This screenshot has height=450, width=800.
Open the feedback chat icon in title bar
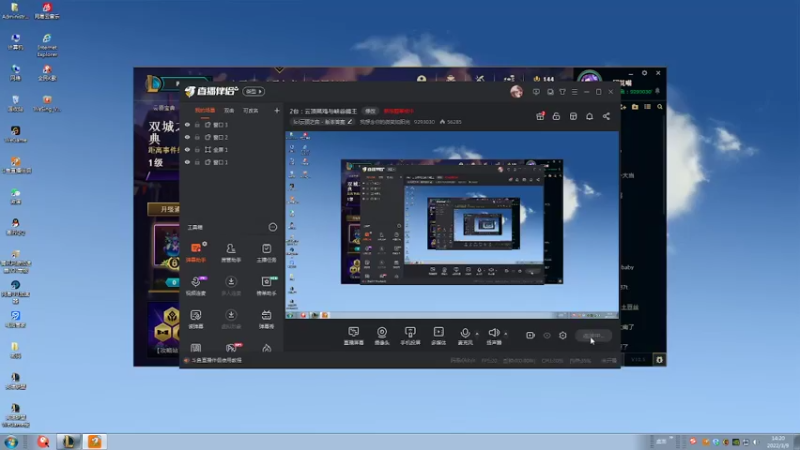pyautogui.click(x=536, y=92)
